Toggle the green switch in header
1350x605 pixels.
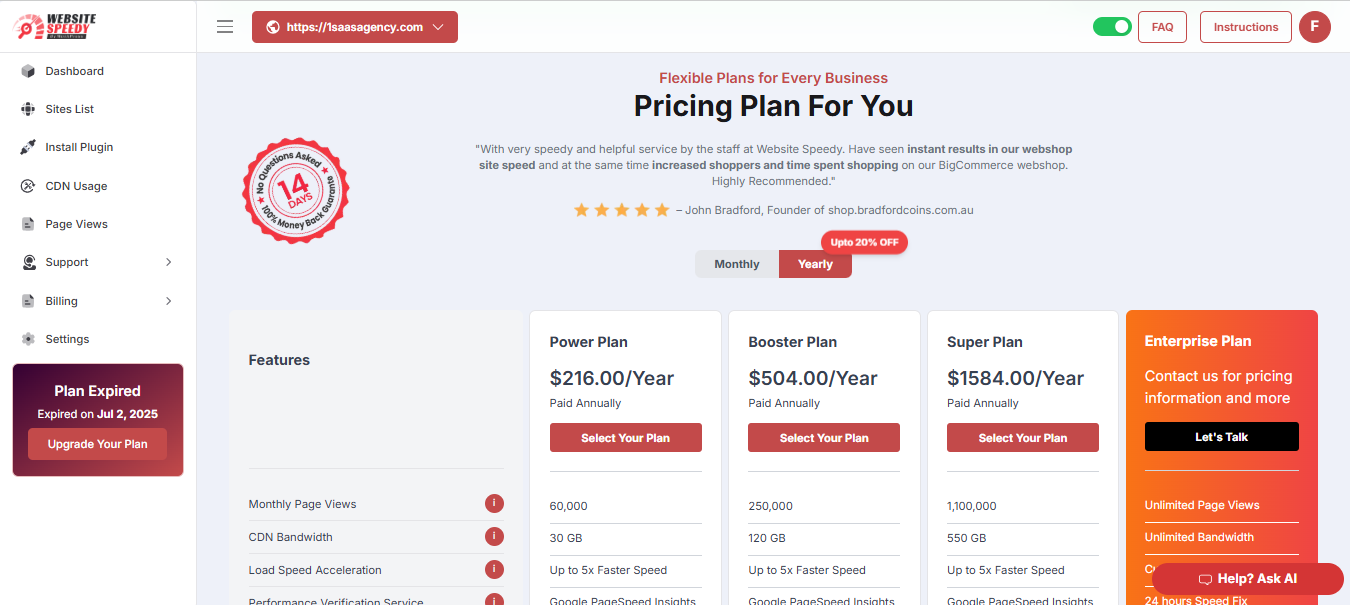1112,27
